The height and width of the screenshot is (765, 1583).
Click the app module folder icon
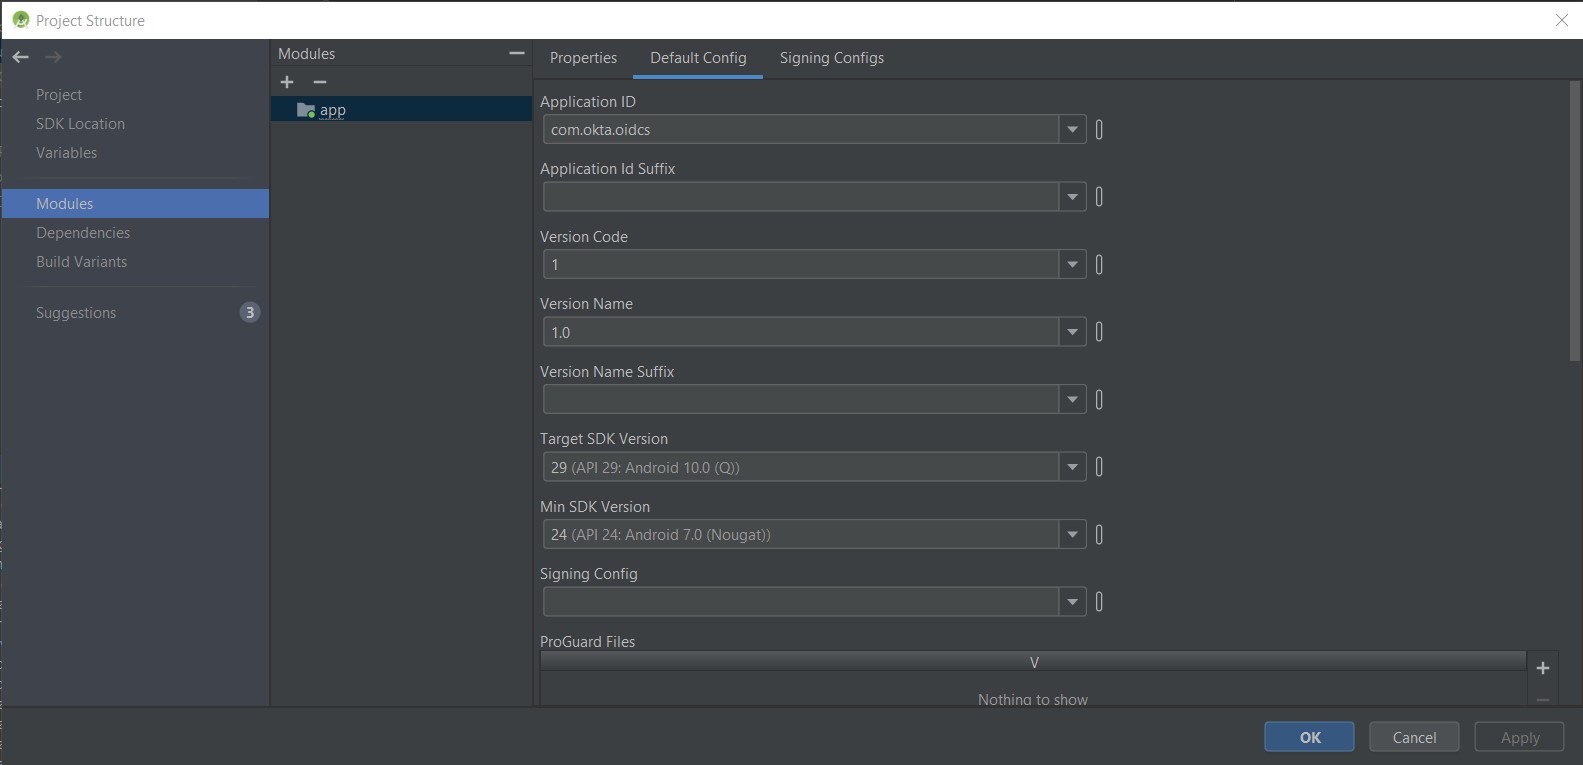coord(306,110)
